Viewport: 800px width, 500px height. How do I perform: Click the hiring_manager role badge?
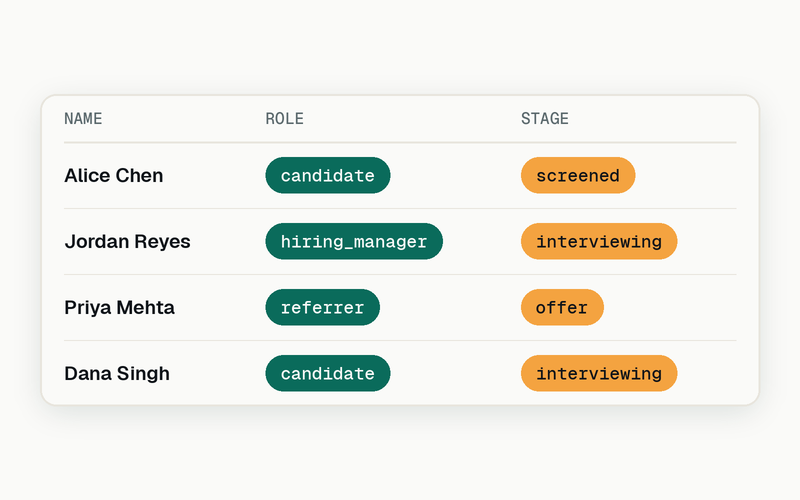[354, 241]
